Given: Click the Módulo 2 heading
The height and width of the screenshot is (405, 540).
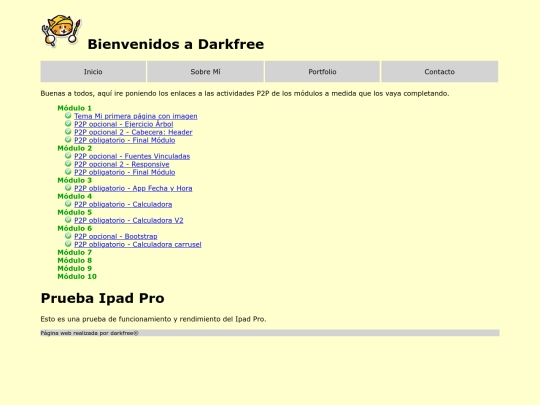Looking at the screenshot, I should pyautogui.click(x=75, y=148).
